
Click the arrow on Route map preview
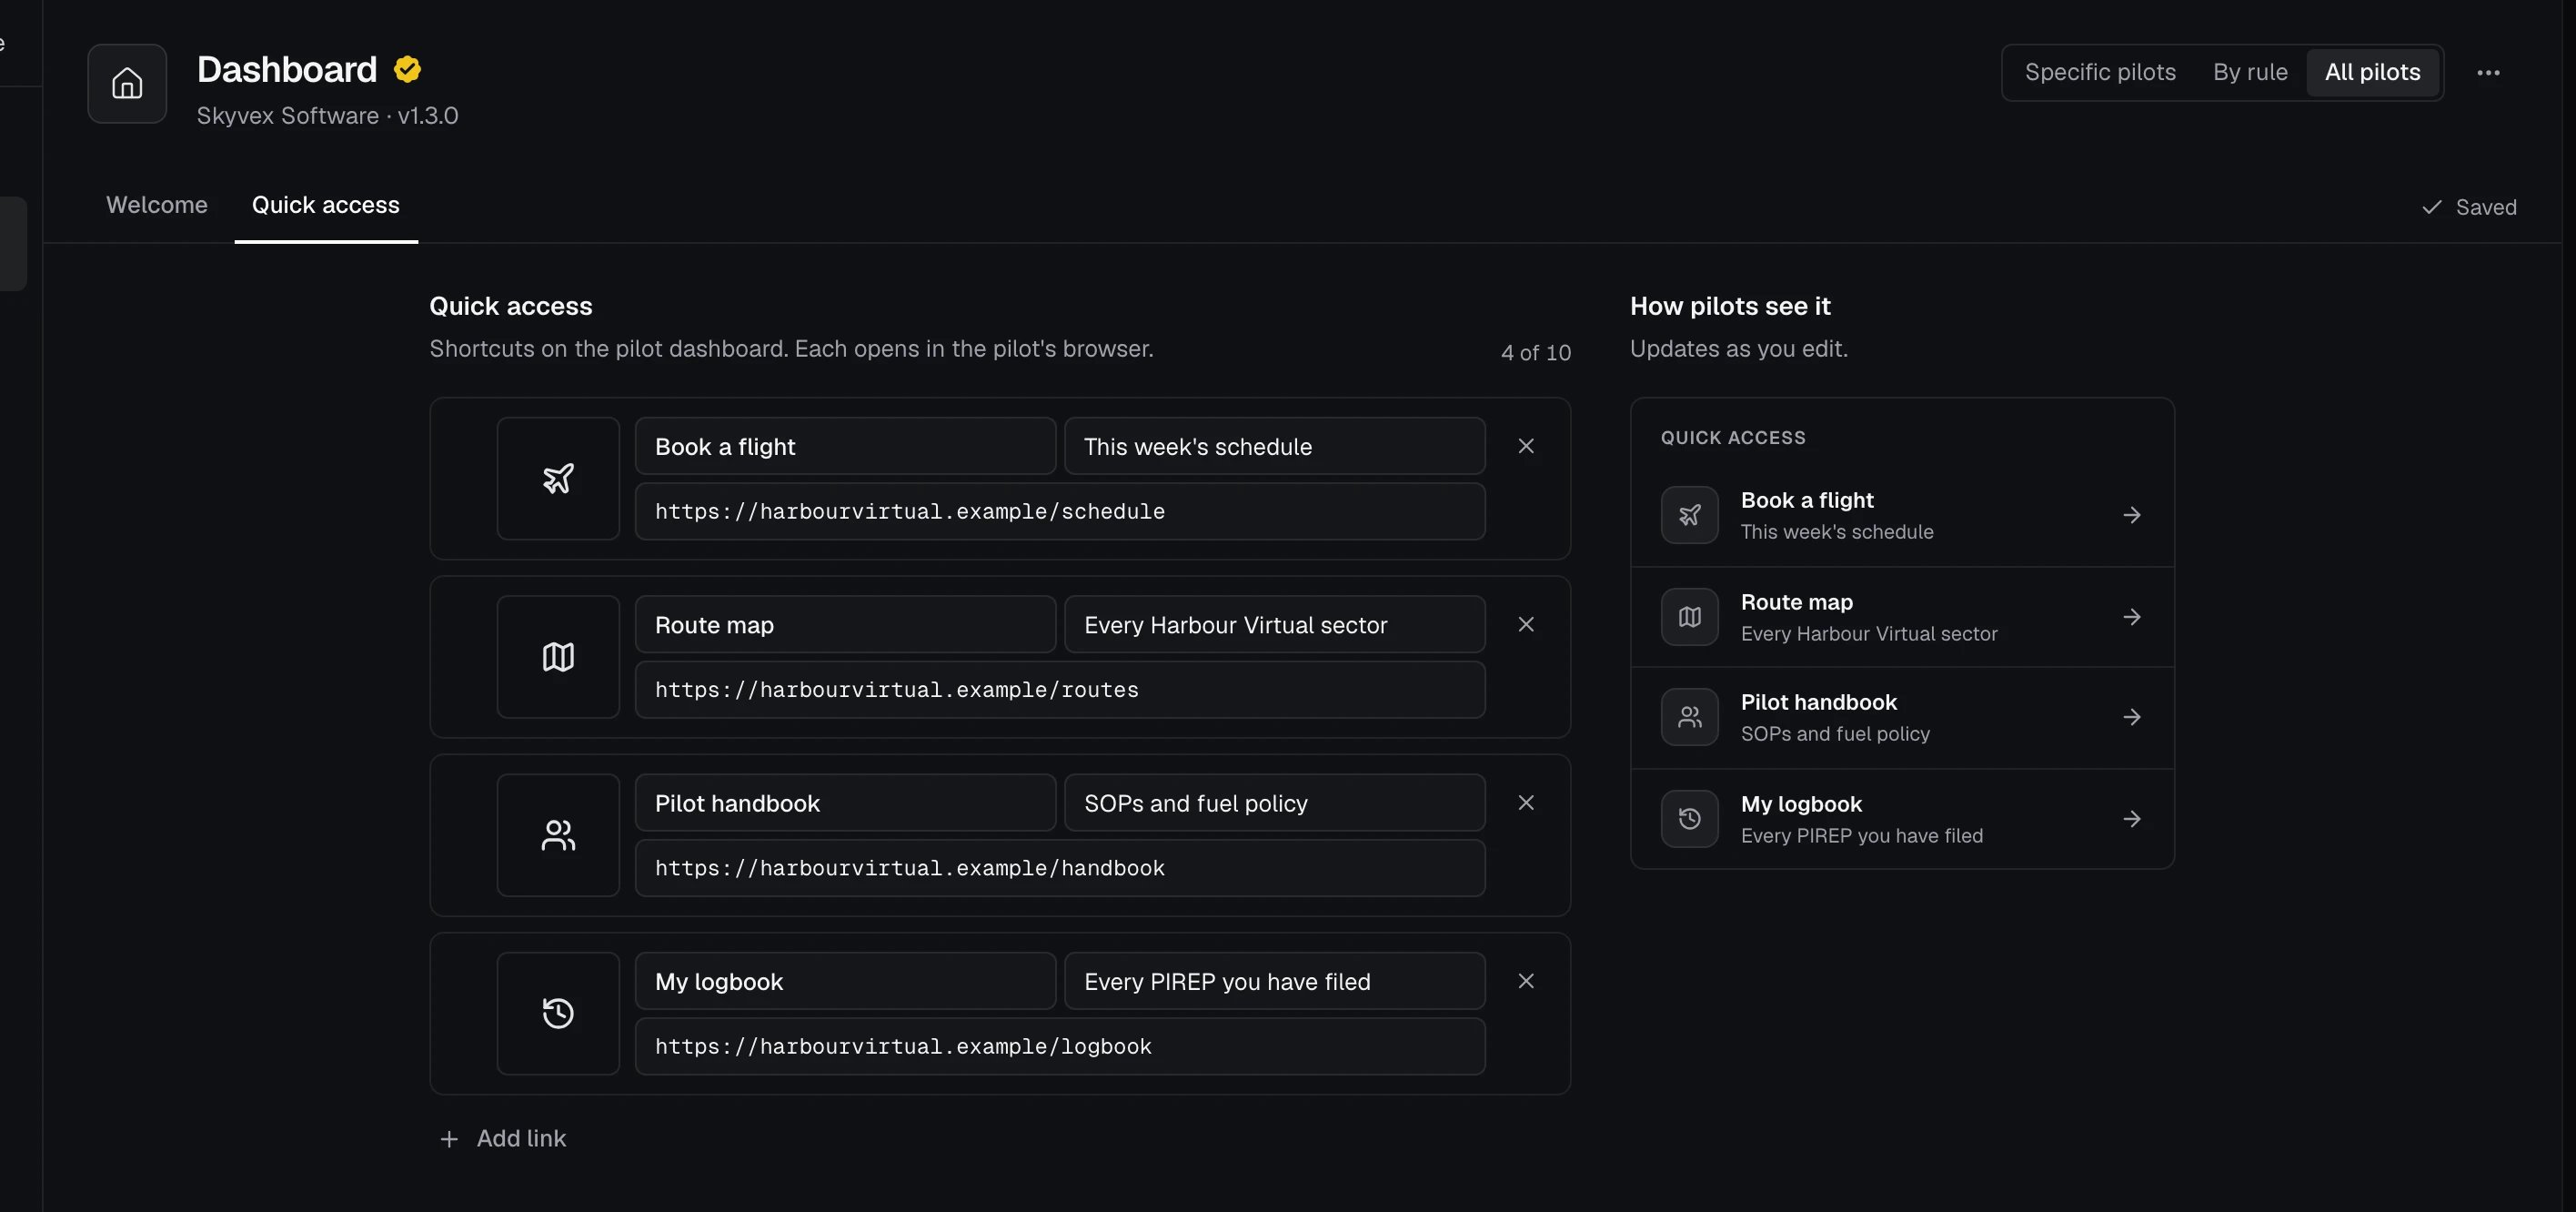pos(2132,617)
